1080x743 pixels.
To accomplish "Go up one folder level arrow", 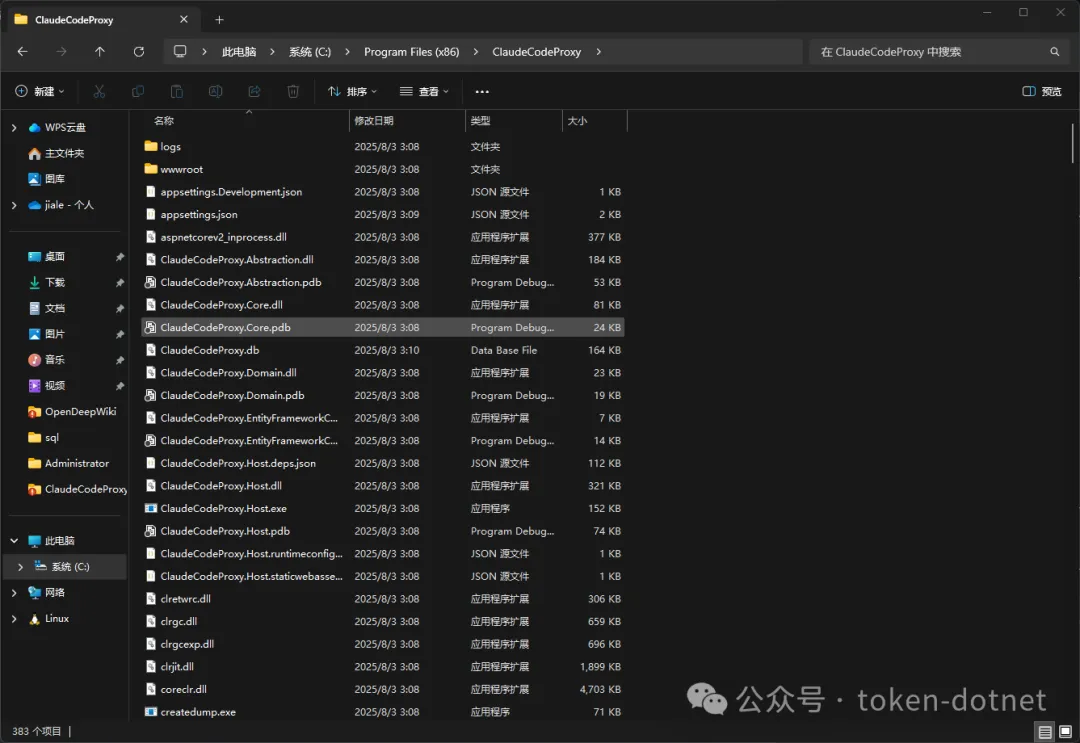I will coord(100,52).
